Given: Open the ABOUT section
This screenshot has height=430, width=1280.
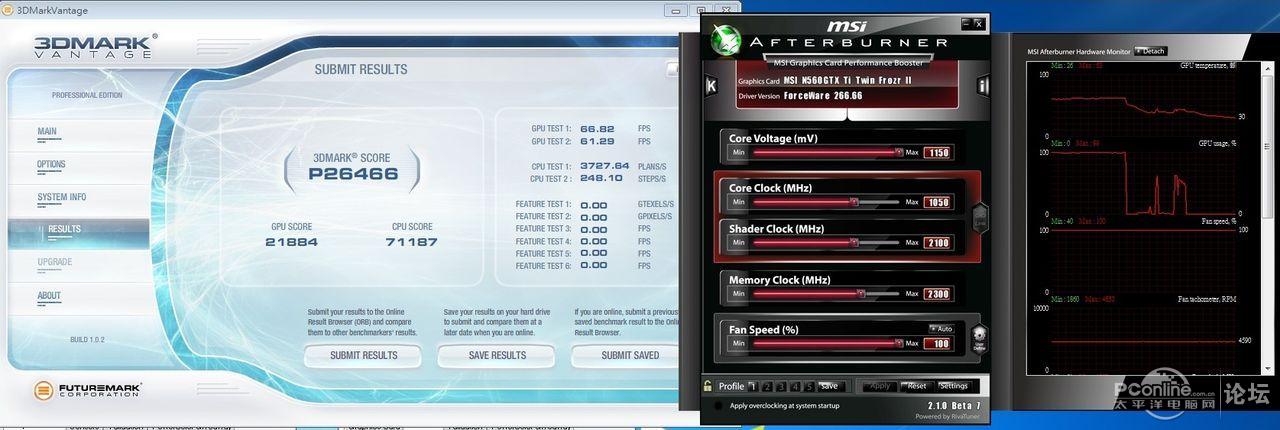Looking at the screenshot, I should click(49, 296).
